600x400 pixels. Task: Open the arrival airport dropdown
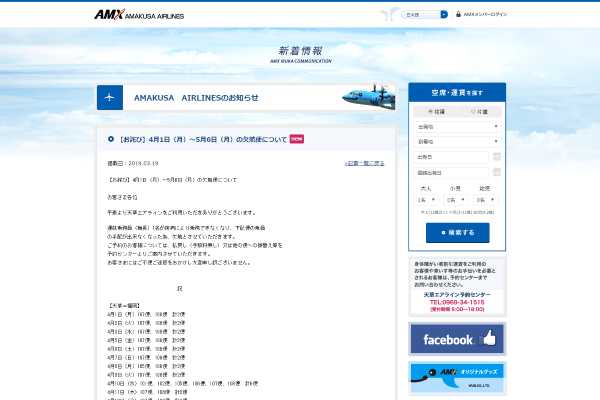457,142
